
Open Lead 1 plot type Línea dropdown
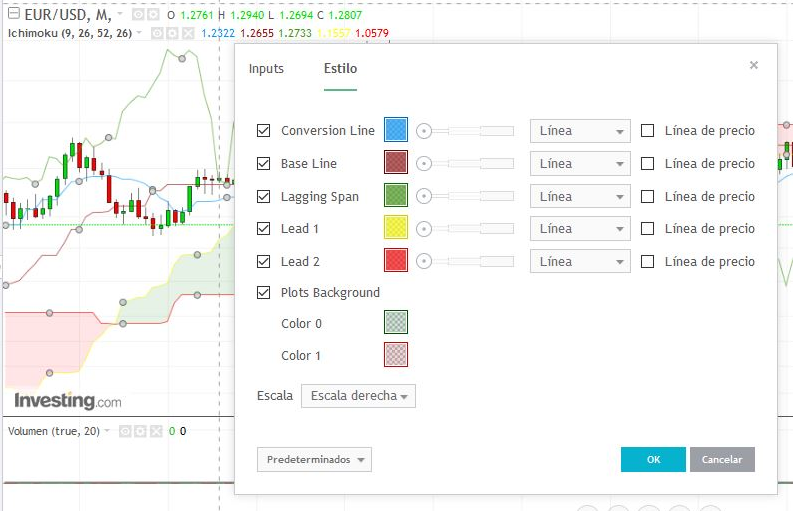pyautogui.click(x=580, y=229)
